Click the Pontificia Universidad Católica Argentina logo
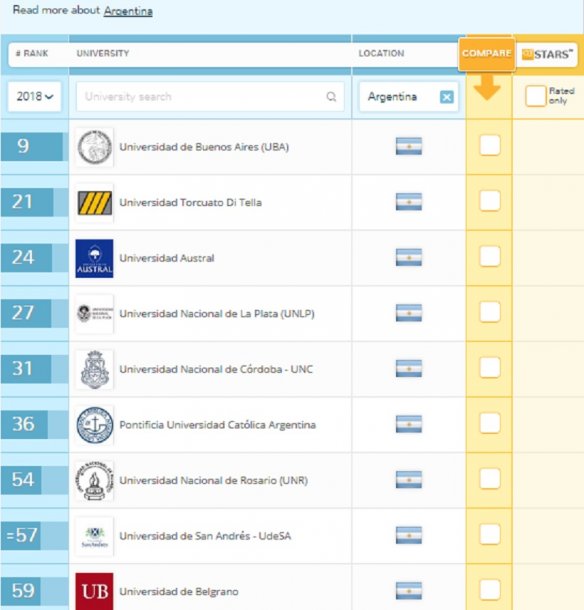The width and height of the screenshot is (584, 610). tap(95, 425)
